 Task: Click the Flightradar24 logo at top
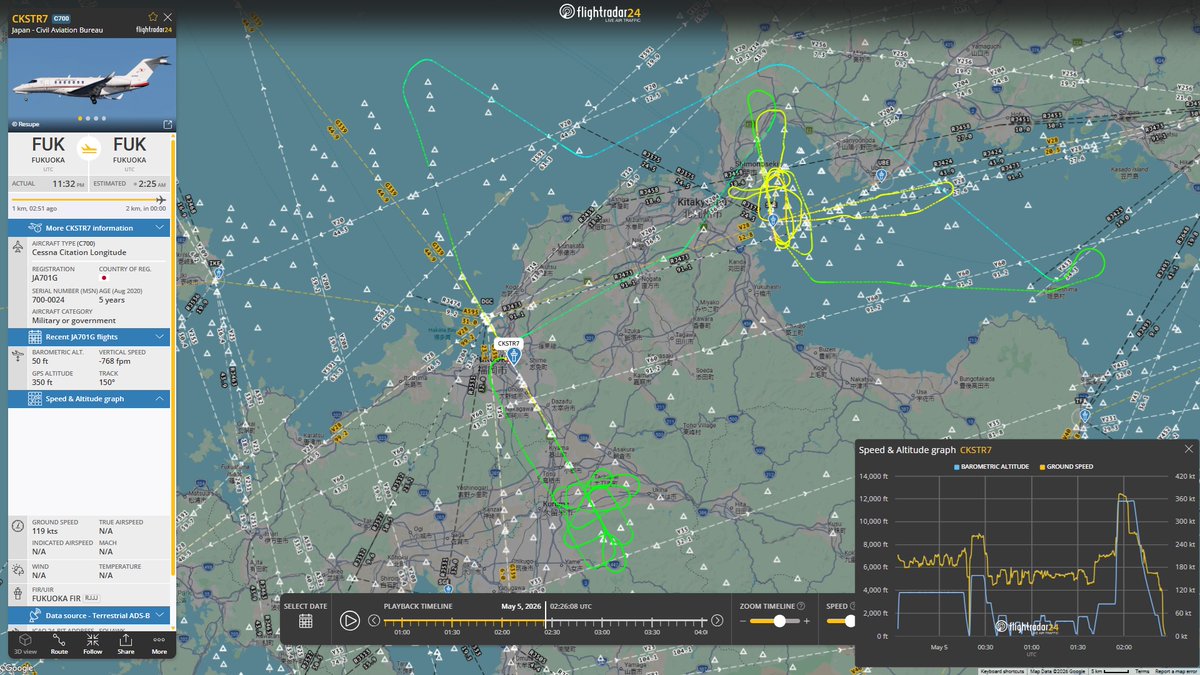coord(600,12)
